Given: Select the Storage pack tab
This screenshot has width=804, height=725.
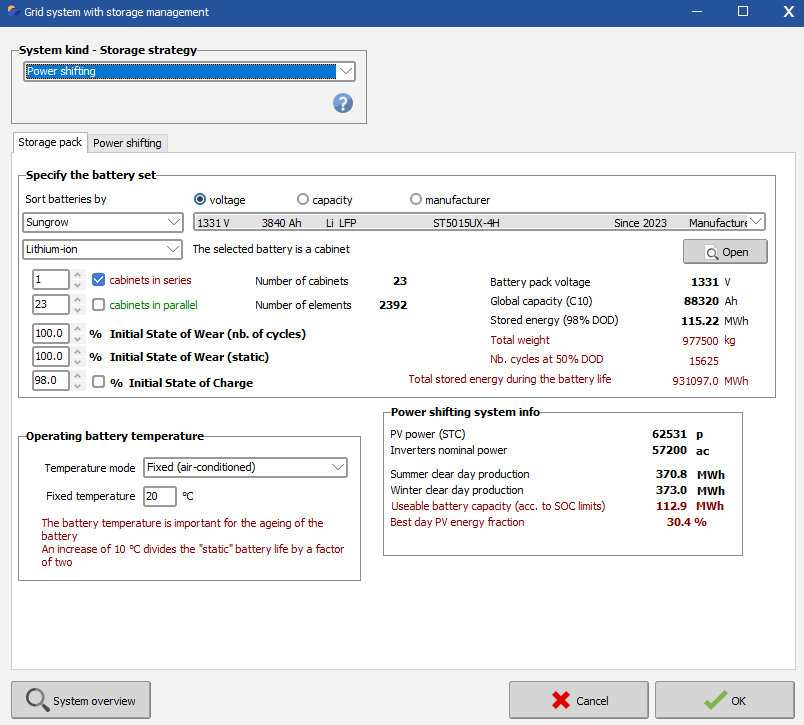Looking at the screenshot, I should [x=50, y=142].
